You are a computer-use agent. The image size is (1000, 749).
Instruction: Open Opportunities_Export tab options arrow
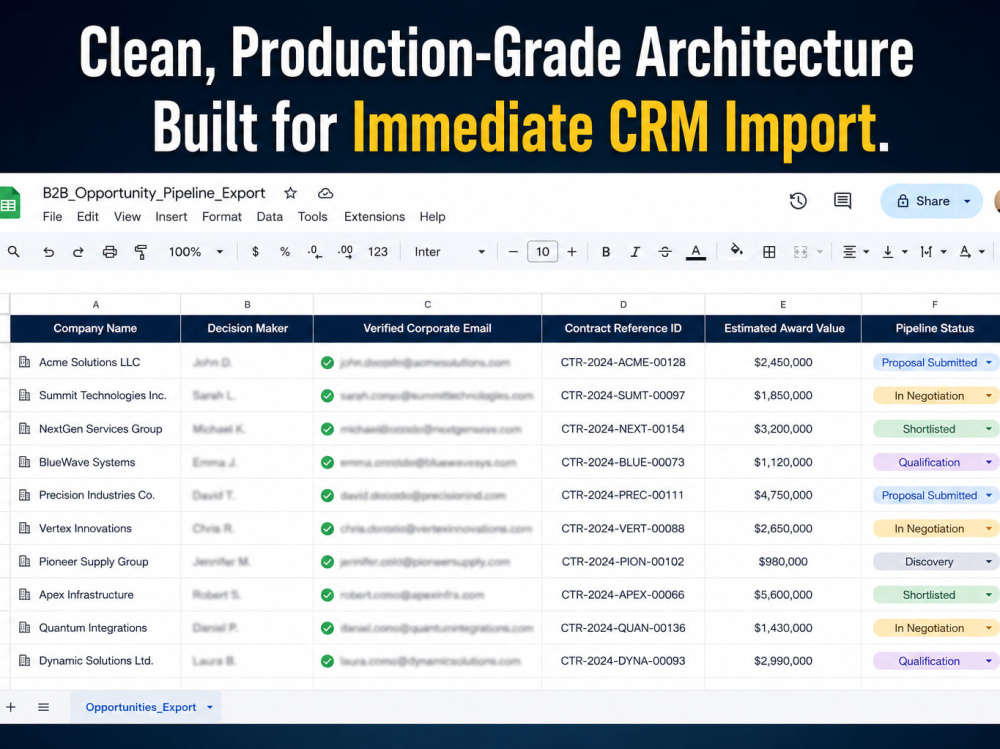[210, 707]
